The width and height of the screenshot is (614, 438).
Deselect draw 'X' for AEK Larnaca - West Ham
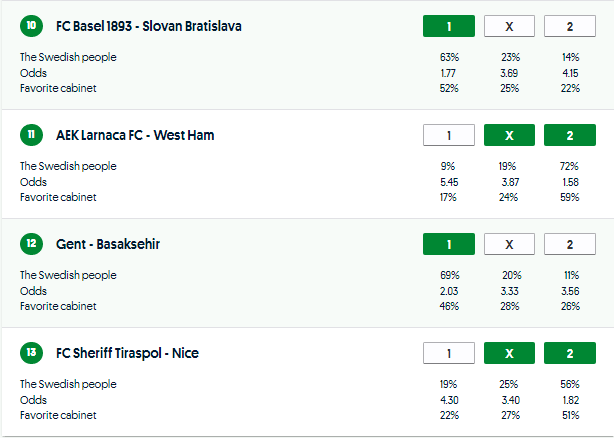click(508, 135)
